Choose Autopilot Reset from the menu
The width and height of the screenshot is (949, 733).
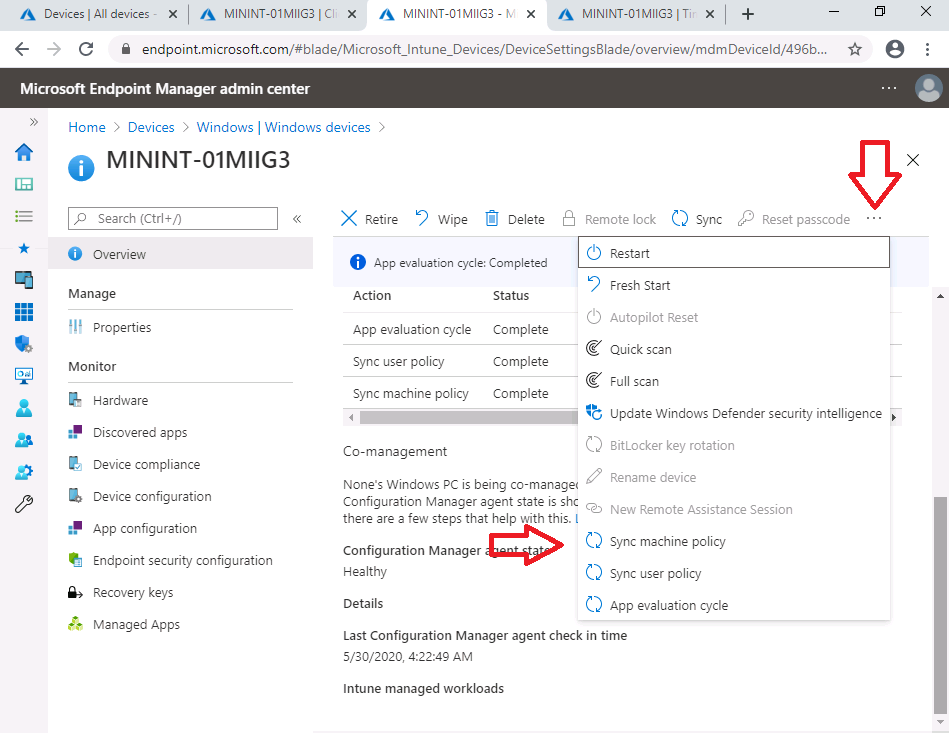coord(734,317)
